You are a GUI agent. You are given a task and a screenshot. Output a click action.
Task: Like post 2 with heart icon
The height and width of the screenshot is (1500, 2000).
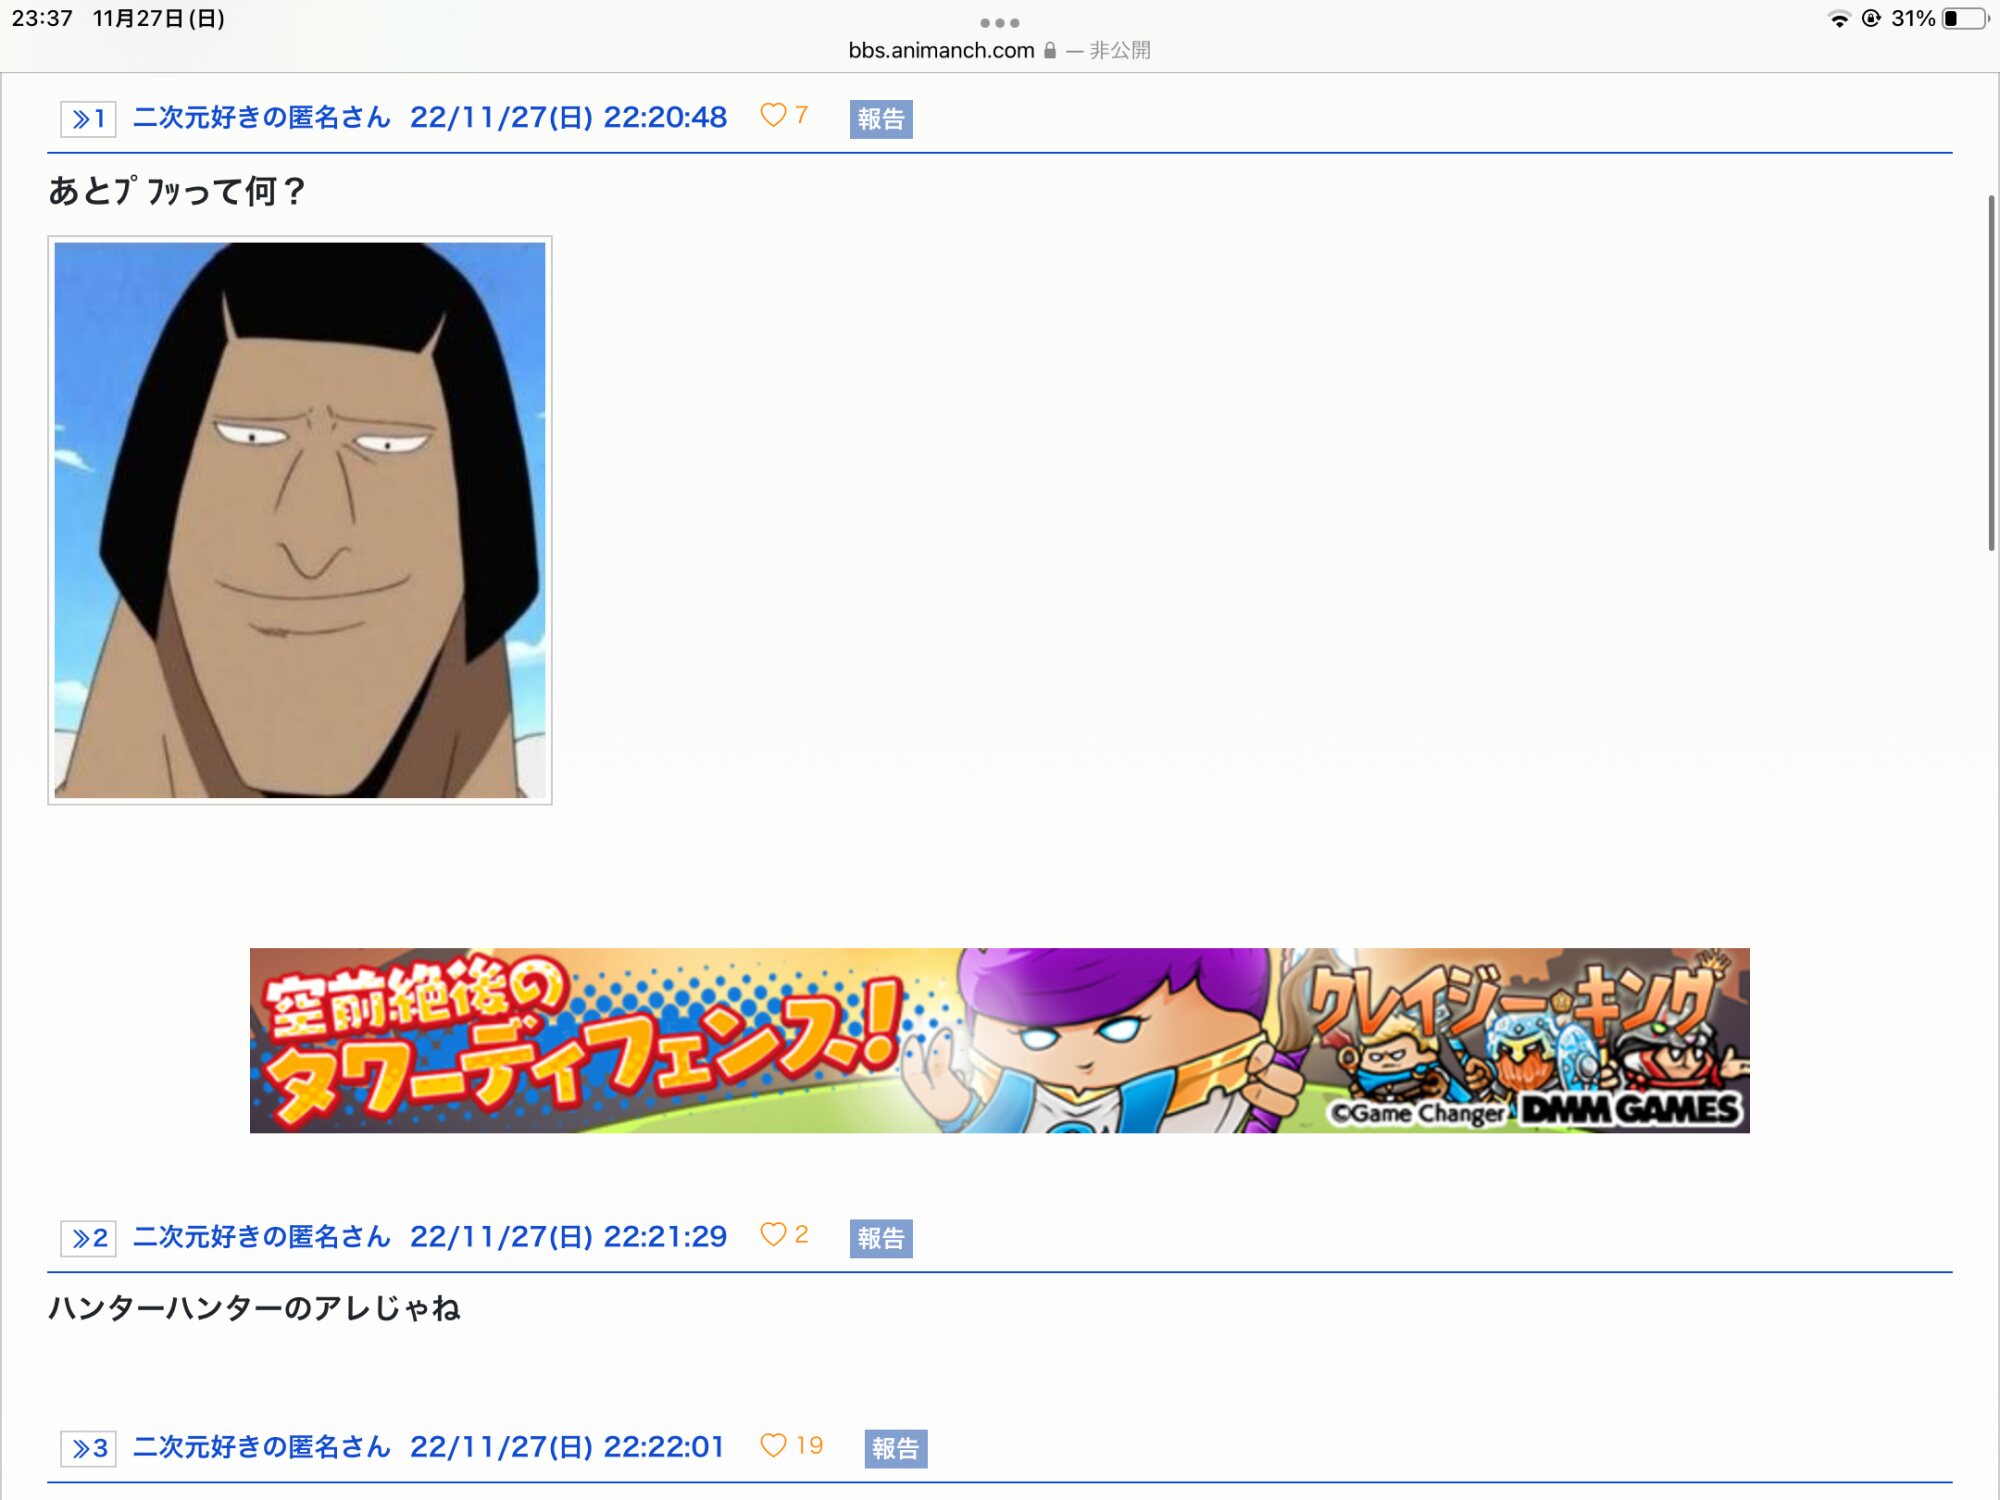pos(773,1235)
